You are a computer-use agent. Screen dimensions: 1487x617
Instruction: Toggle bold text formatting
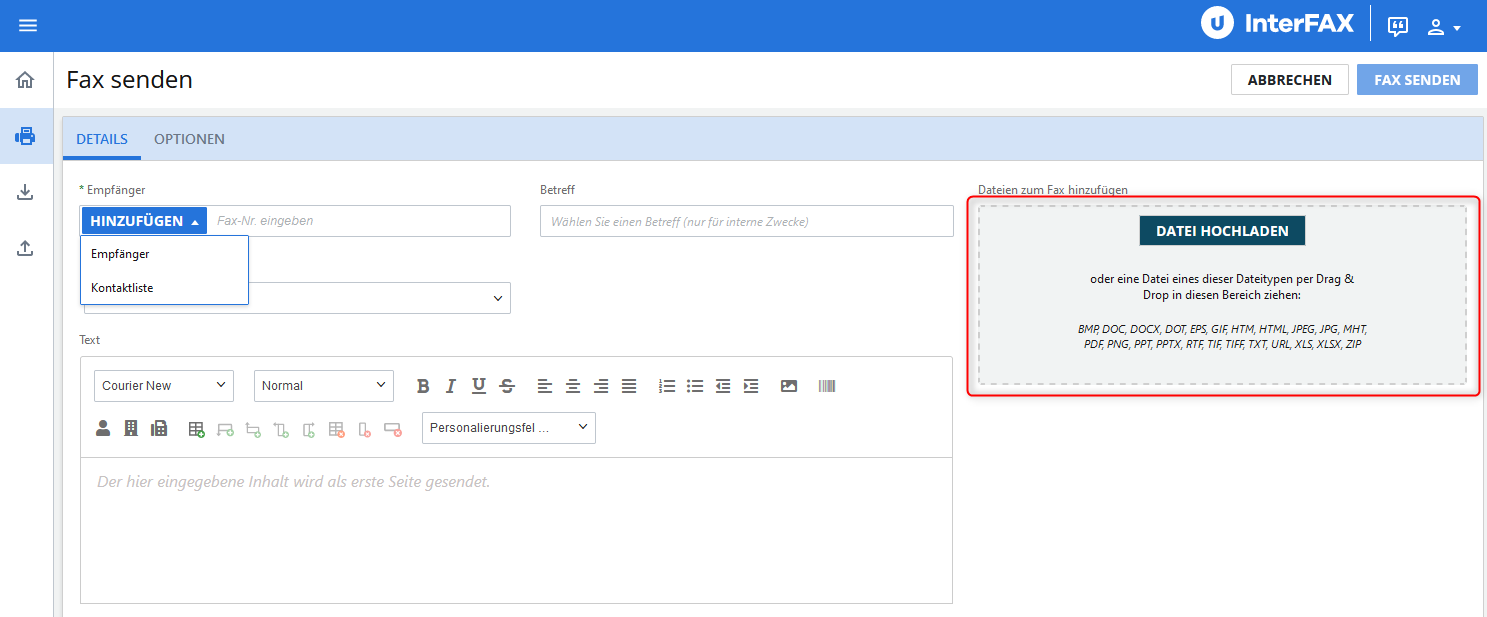coord(423,386)
